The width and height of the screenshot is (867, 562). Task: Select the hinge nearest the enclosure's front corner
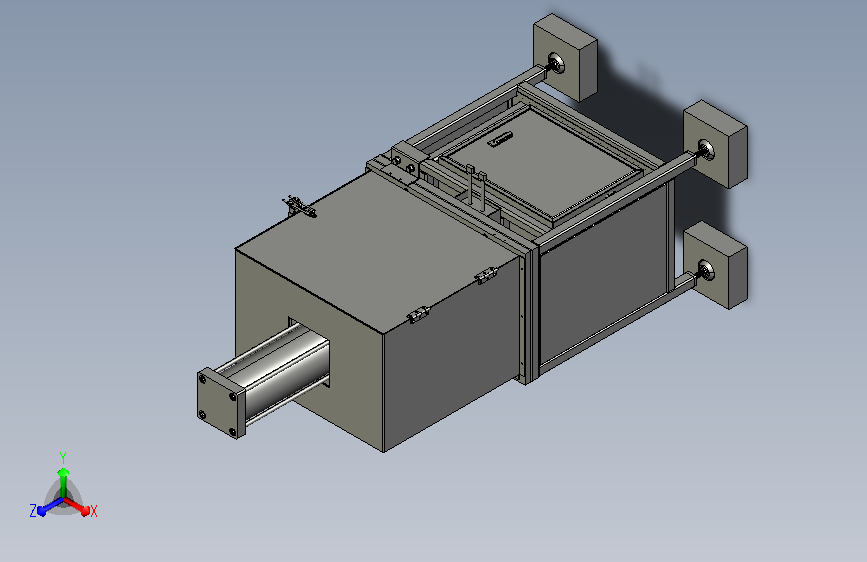(x=419, y=314)
